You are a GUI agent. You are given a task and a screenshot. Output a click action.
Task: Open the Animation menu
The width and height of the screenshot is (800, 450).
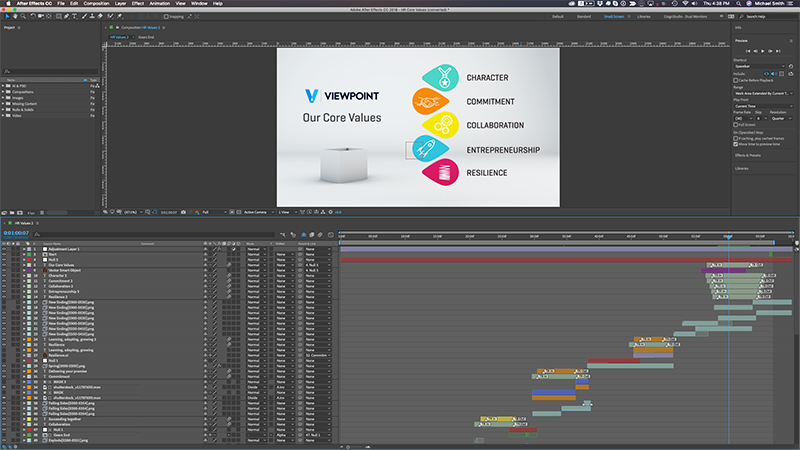tap(159, 3)
